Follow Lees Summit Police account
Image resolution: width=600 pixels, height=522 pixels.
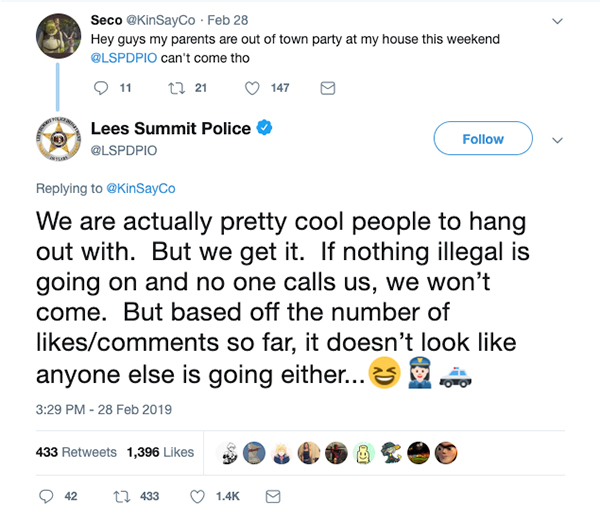click(483, 139)
